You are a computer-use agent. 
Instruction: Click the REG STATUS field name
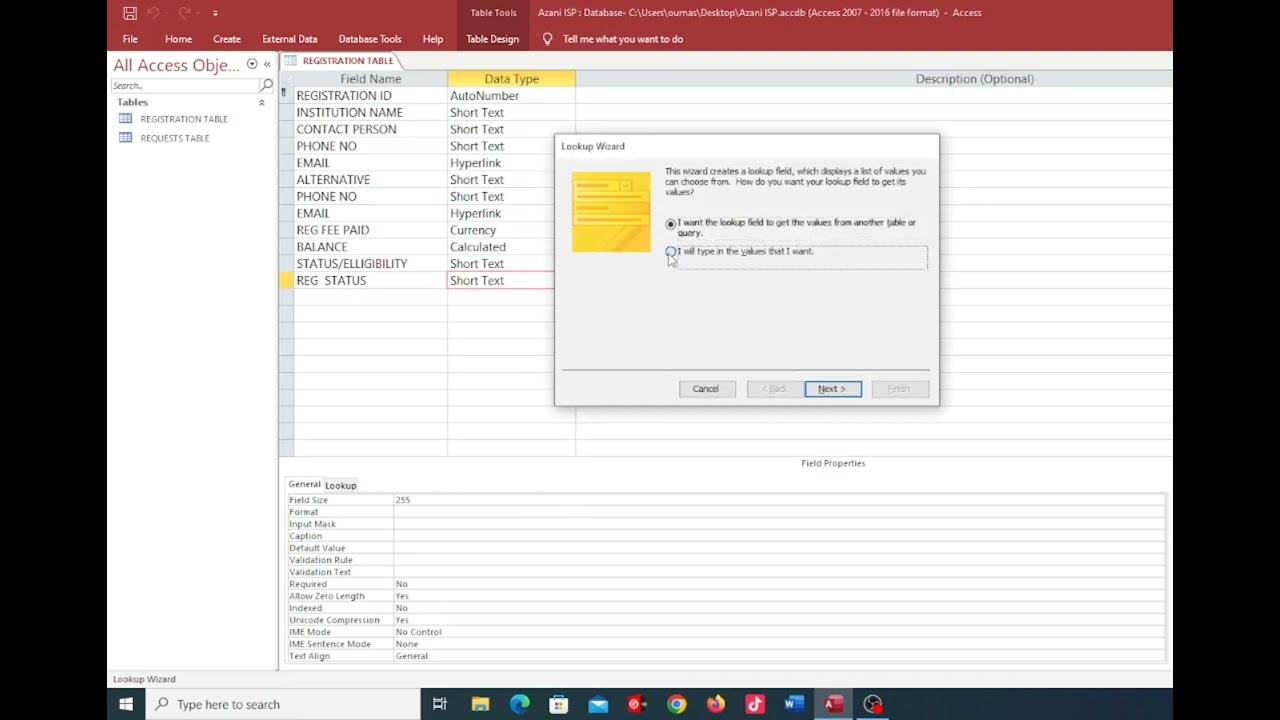(331, 281)
